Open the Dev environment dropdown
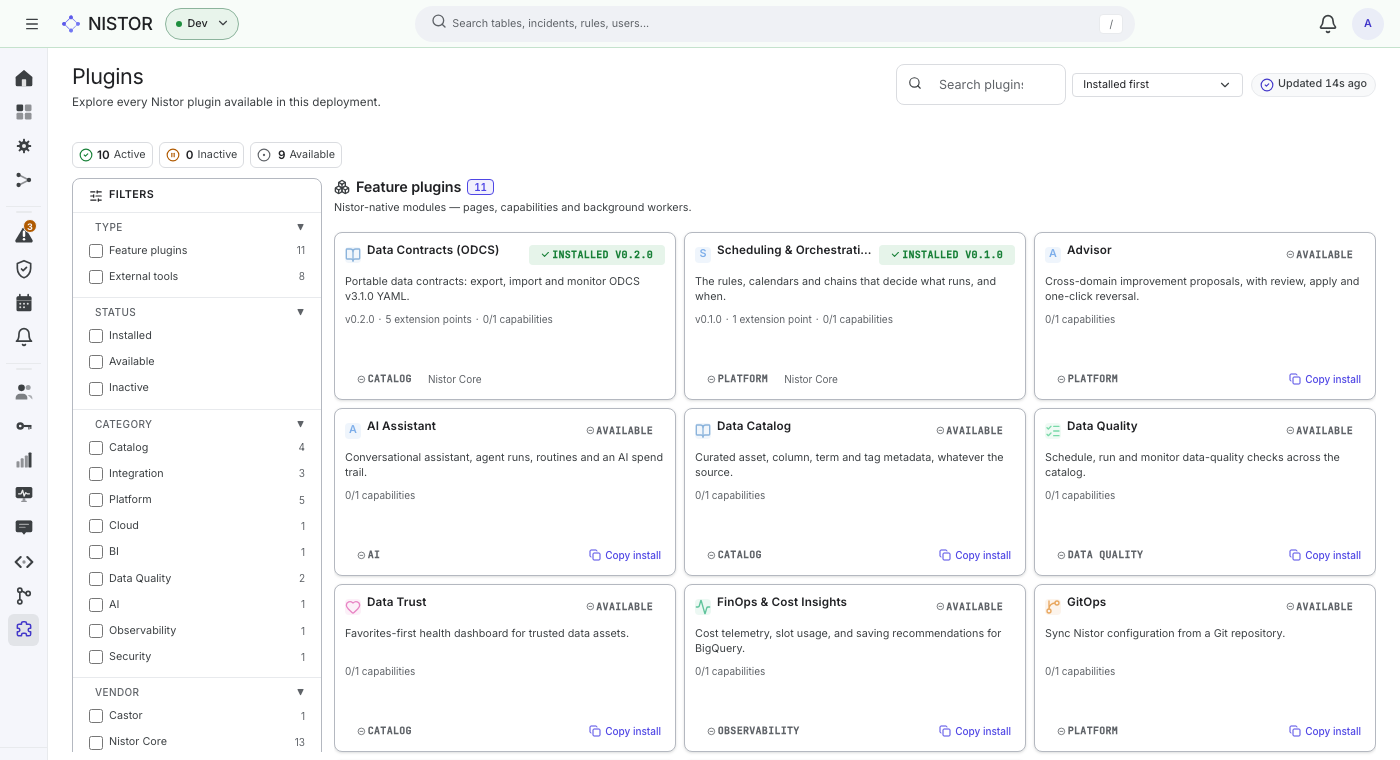 click(202, 24)
